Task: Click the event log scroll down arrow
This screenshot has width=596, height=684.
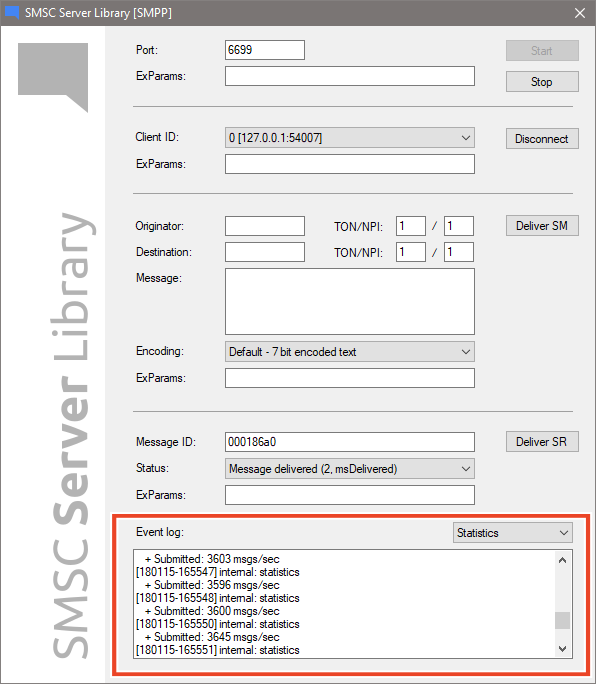Action: pyautogui.click(x=562, y=649)
